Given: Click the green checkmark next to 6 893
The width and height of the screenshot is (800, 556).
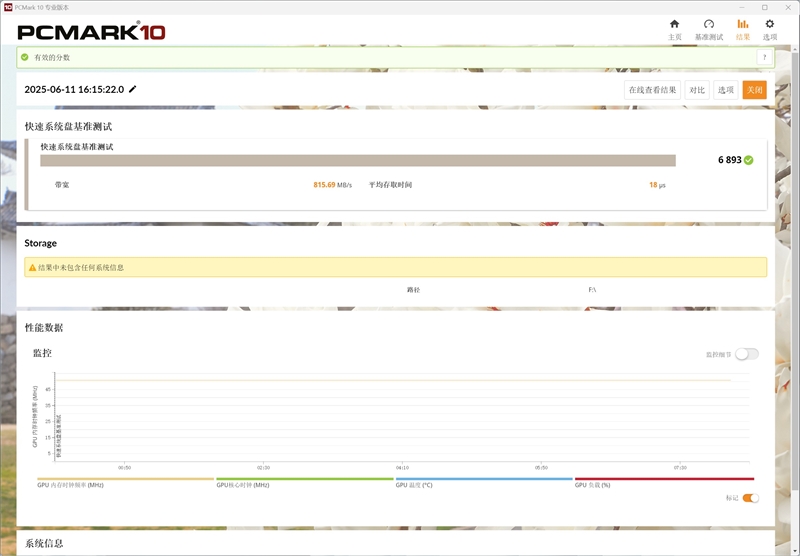Looking at the screenshot, I should coord(748,160).
